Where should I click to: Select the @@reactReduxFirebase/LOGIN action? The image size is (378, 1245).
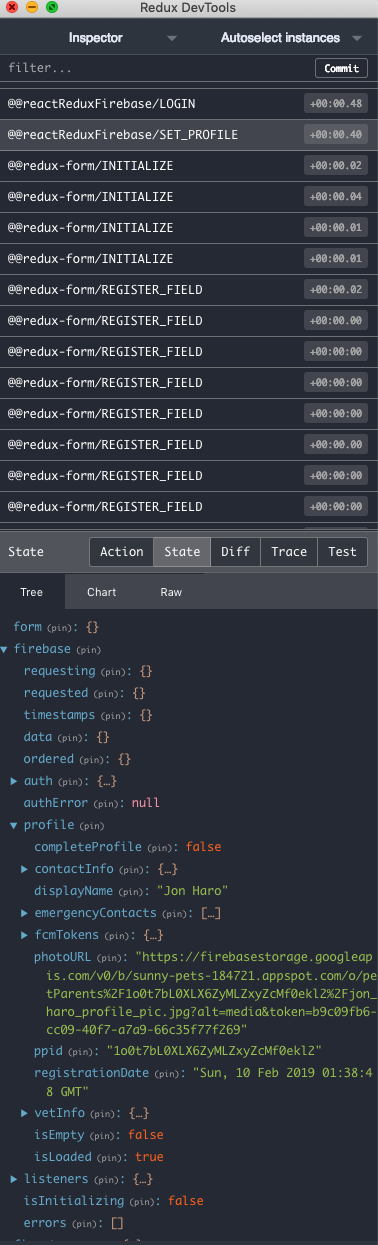click(189, 104)
